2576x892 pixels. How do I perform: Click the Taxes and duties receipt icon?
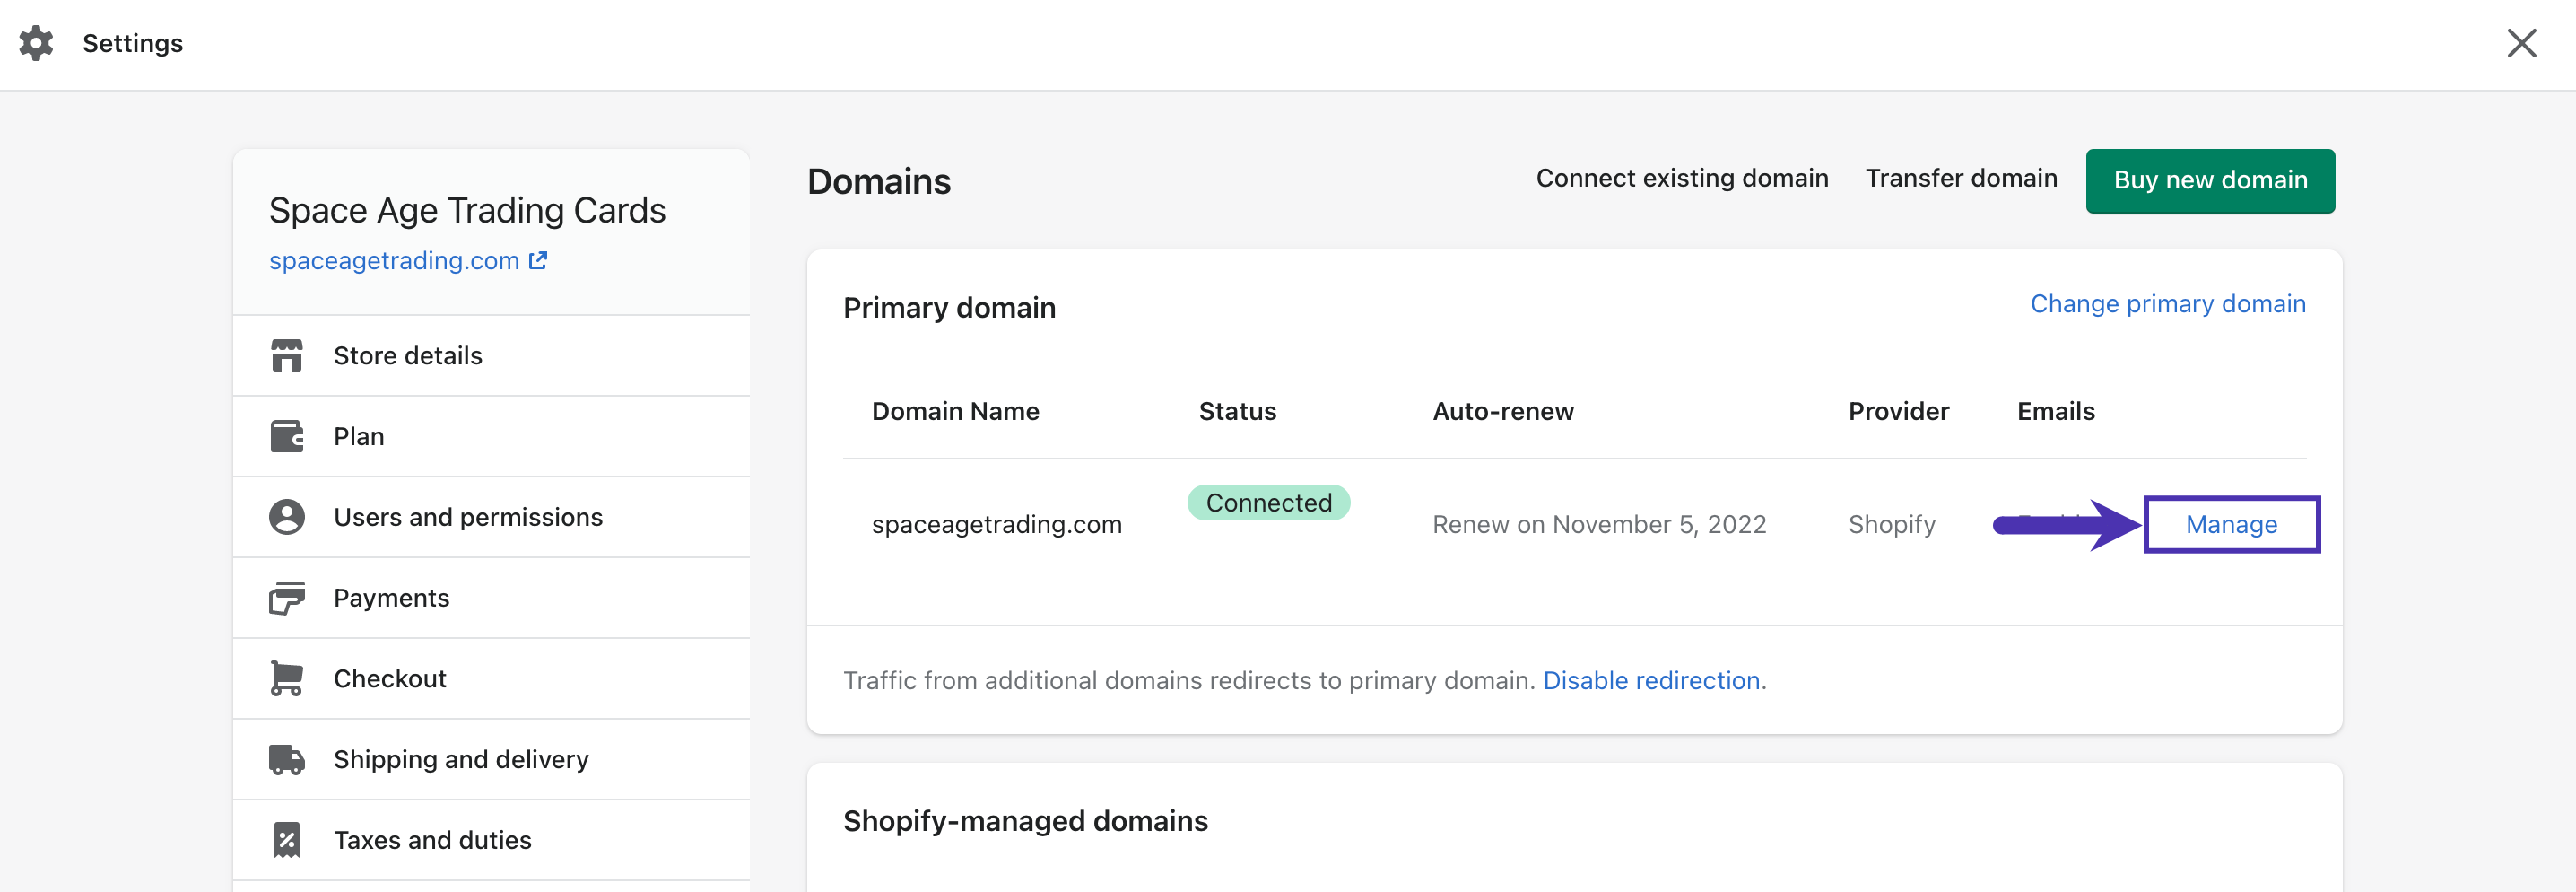[x=287, y=840]
